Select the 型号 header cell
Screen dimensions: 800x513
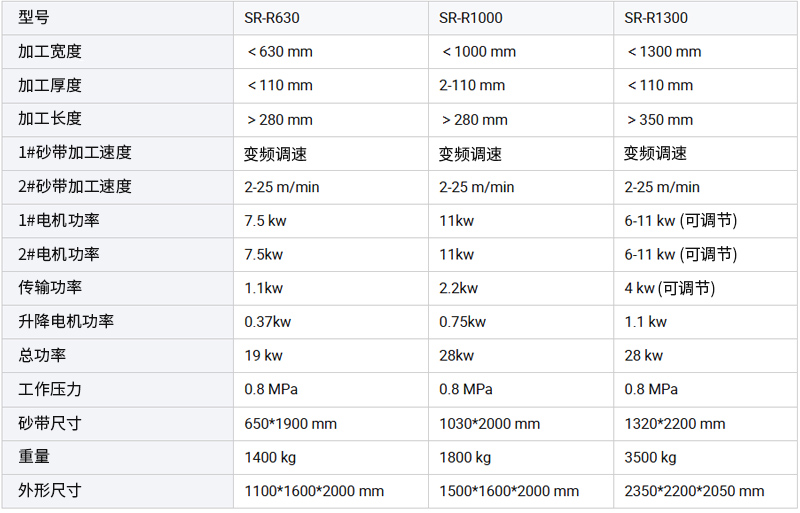click(118, 18)
